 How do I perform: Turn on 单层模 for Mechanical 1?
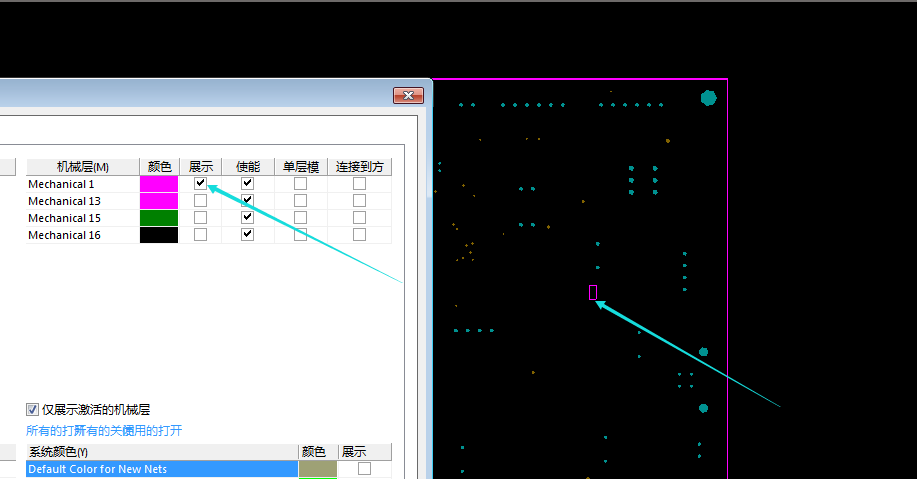pos(300,184)
